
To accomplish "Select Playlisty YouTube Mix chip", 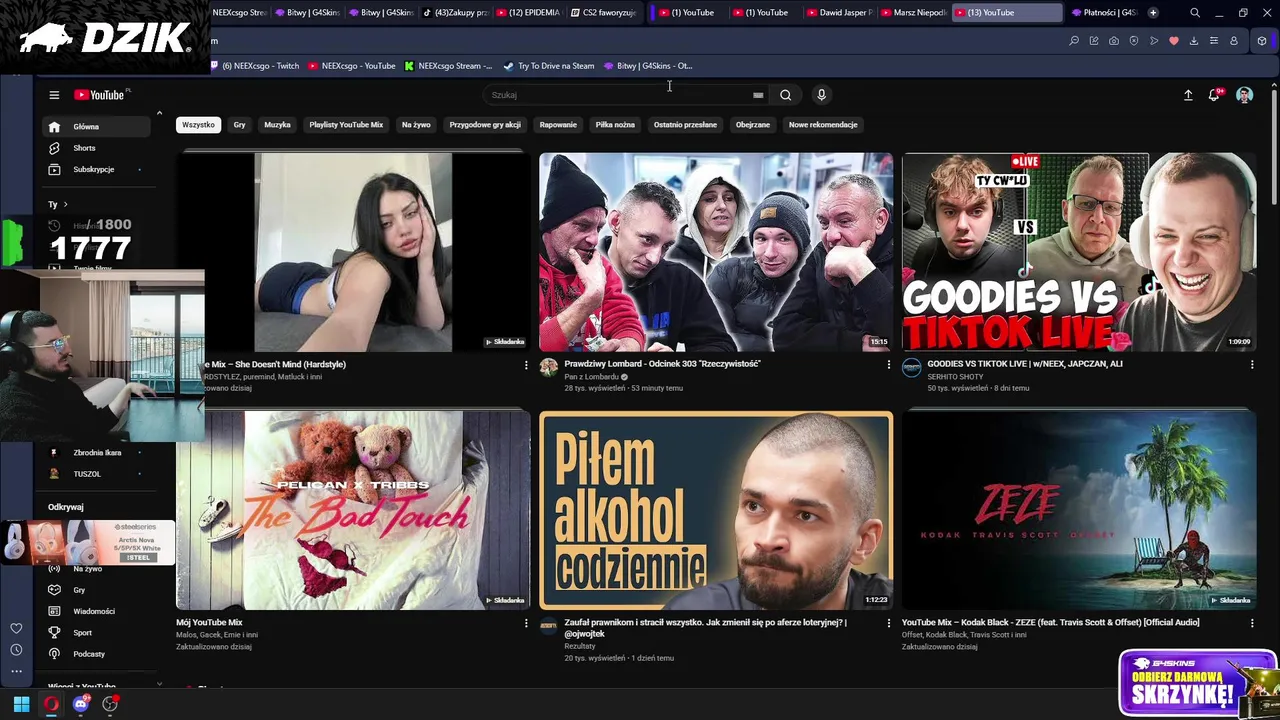I will 346,125.
